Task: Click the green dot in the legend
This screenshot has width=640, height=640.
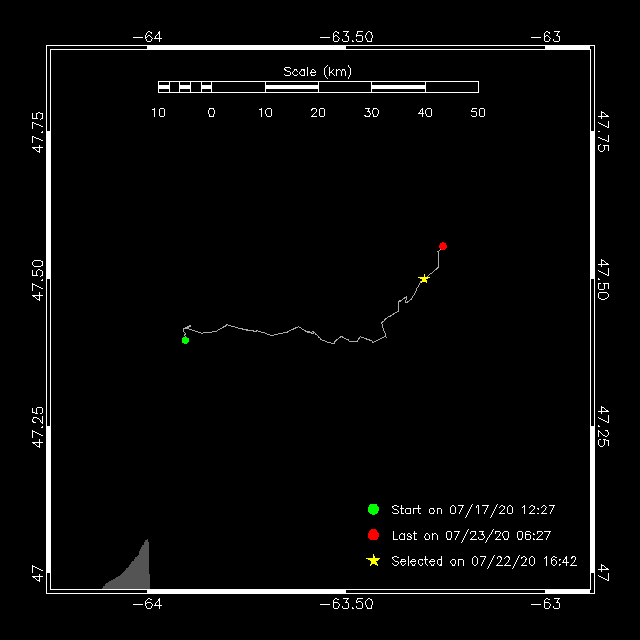Action: tap(373, 509)
